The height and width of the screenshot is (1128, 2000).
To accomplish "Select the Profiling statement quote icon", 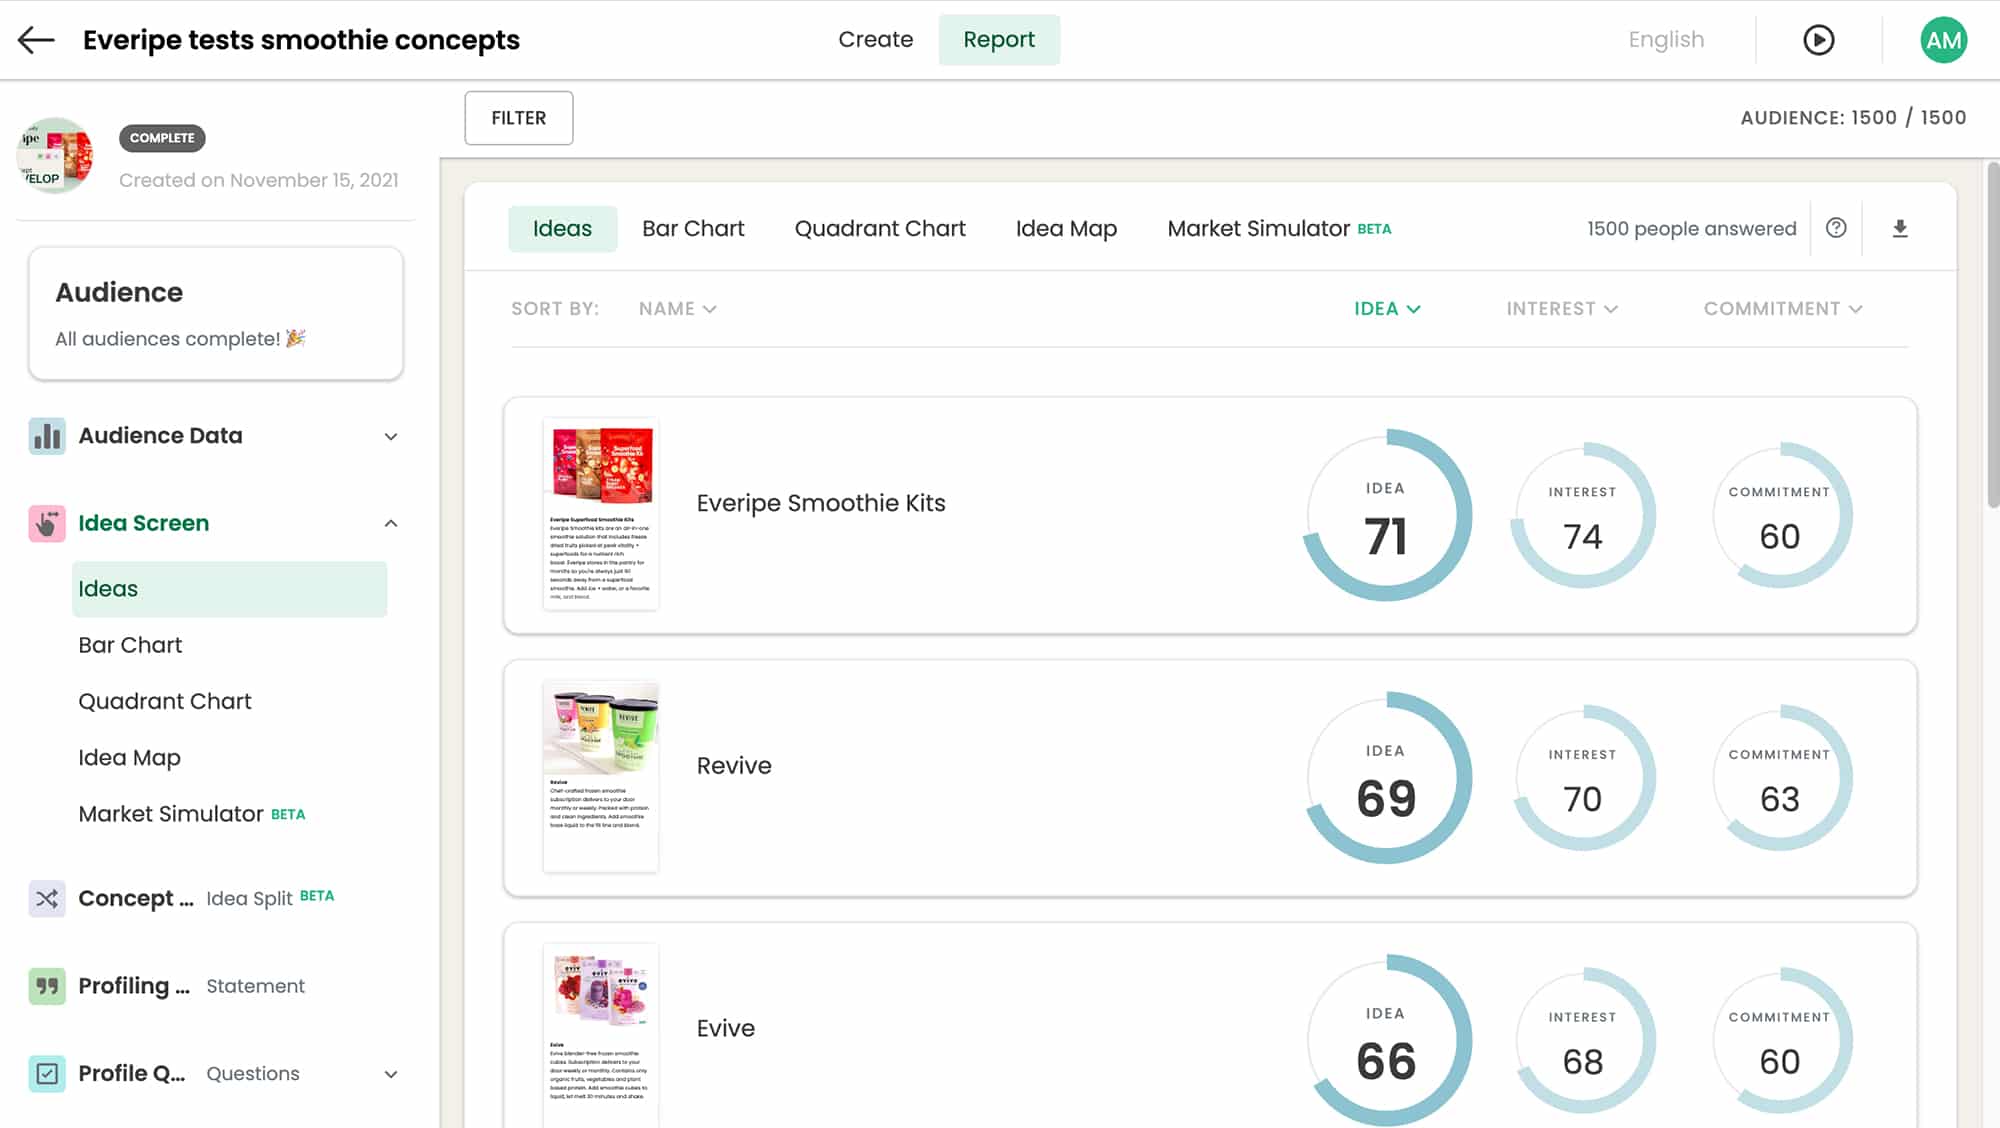I will click(47, 986).
